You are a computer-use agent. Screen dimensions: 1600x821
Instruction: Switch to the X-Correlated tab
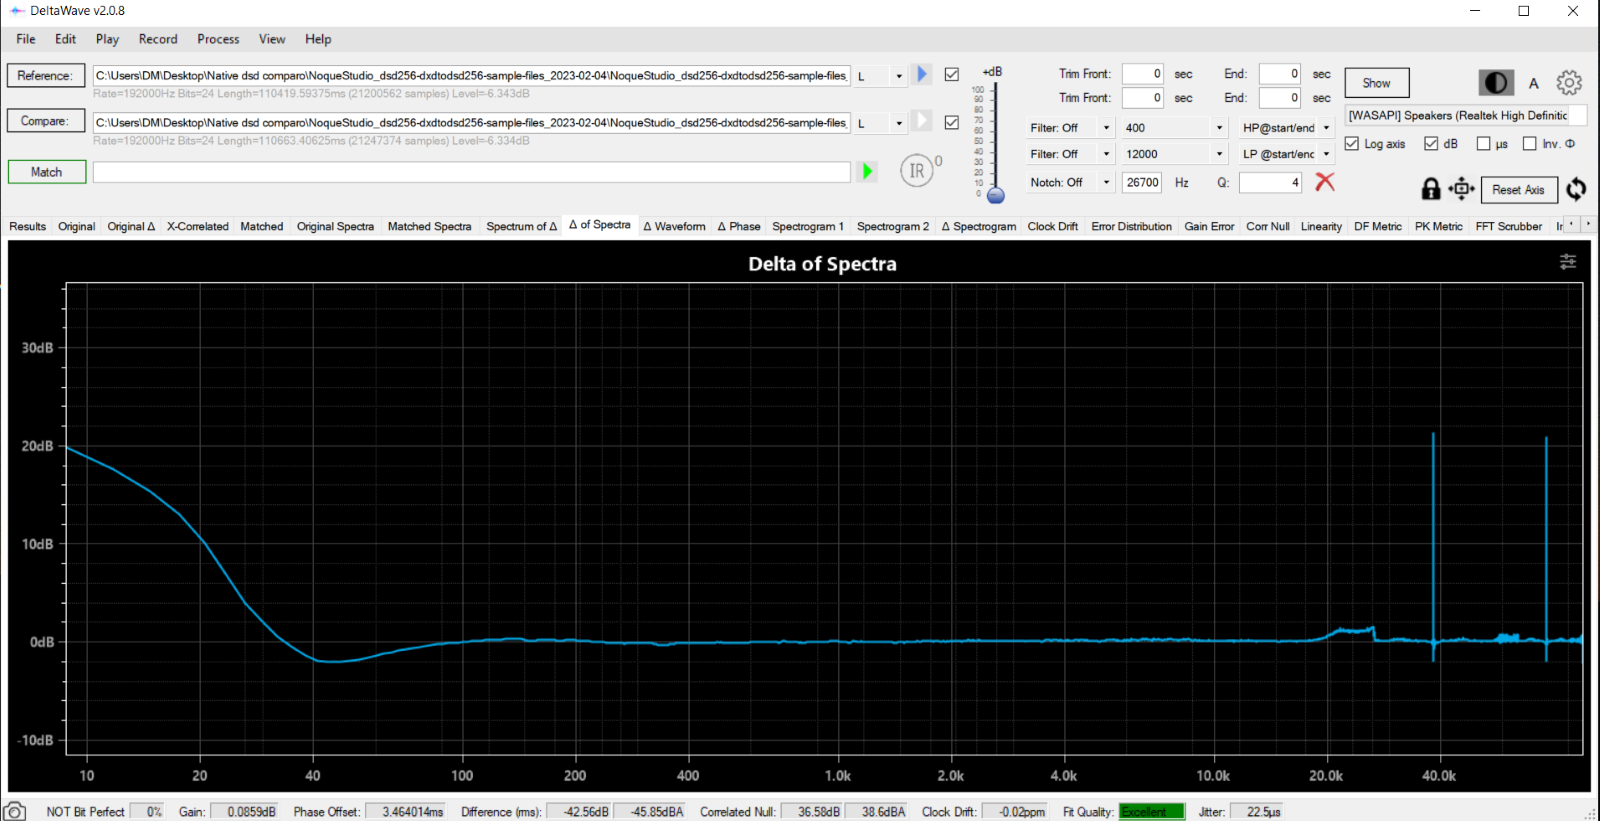[197, 226]
